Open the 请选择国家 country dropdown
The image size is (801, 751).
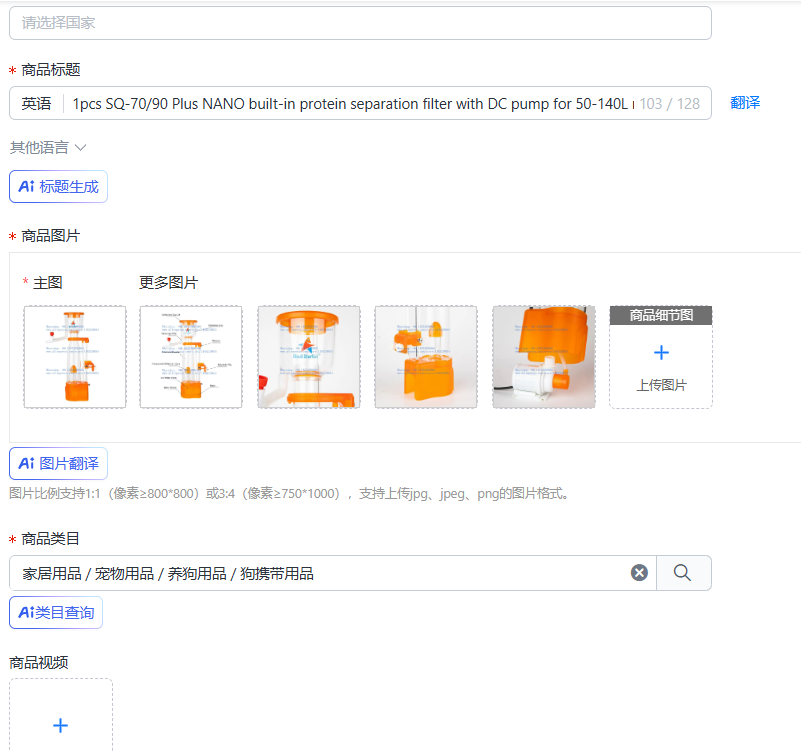[360, 22]
